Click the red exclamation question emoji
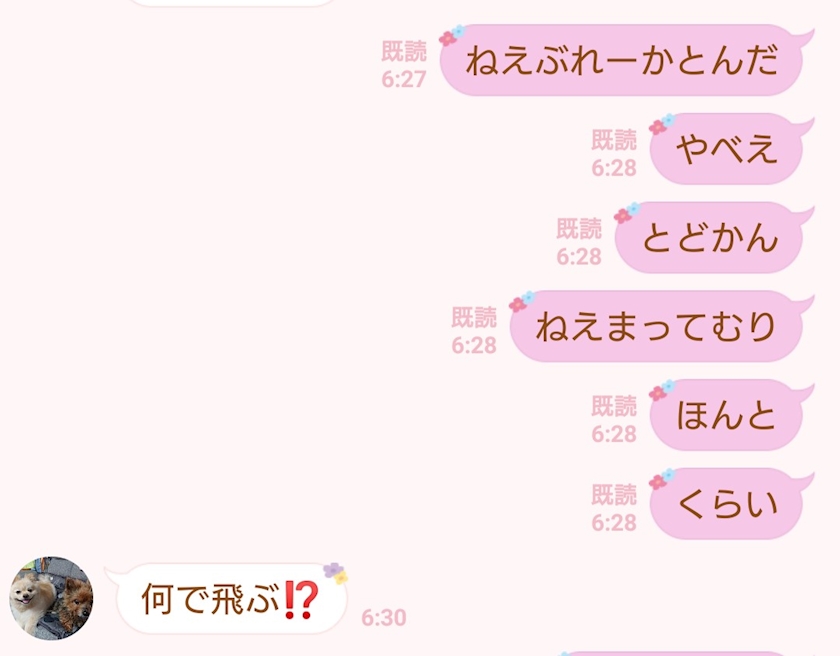Image resolution: width=840 pixels, height=656 pixels. (x=301, y=600)
